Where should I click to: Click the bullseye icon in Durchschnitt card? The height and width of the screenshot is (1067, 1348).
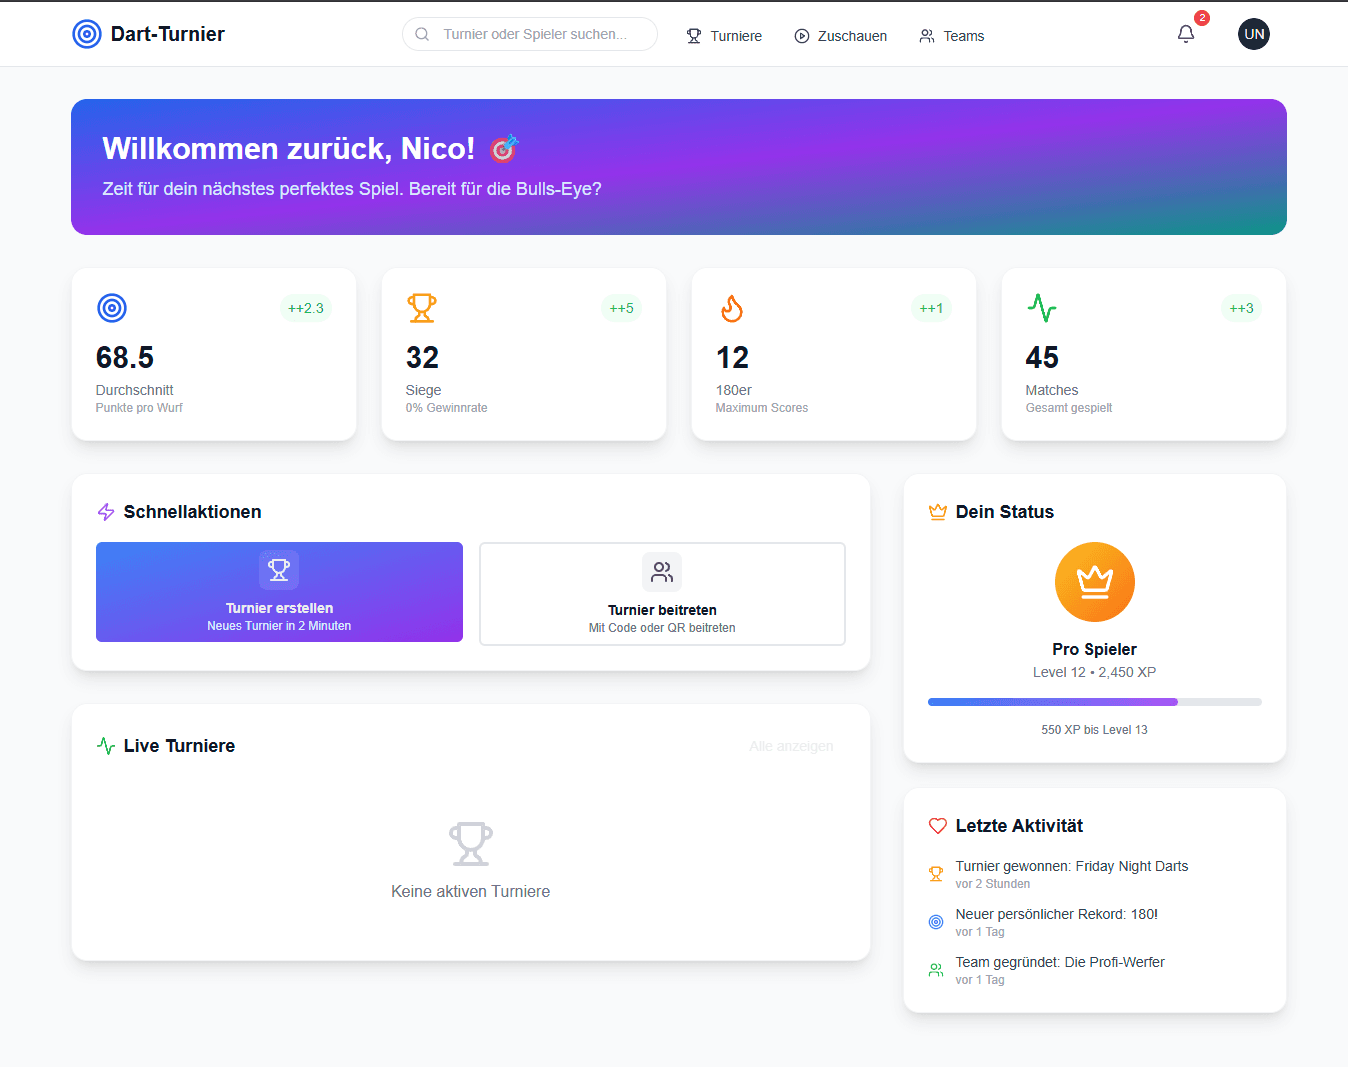tap(112, 308)
